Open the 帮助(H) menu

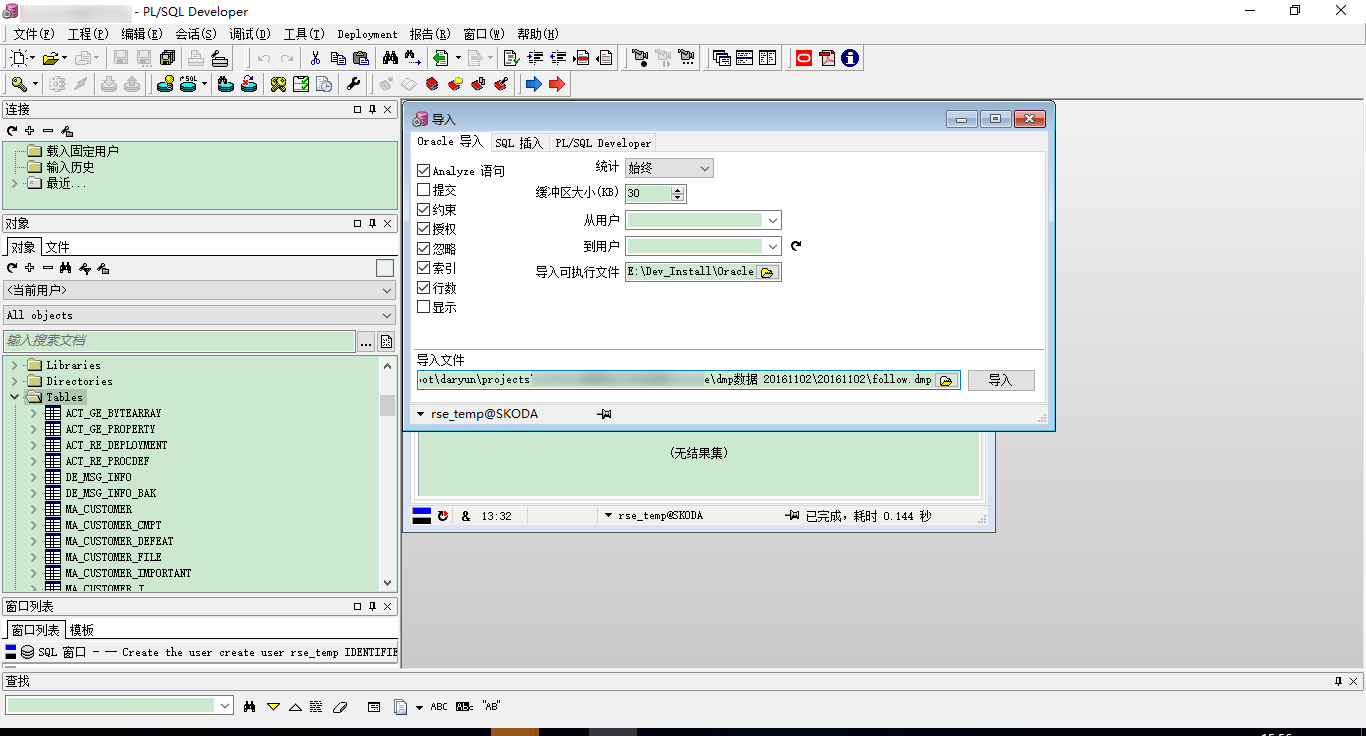pos(538,34)
